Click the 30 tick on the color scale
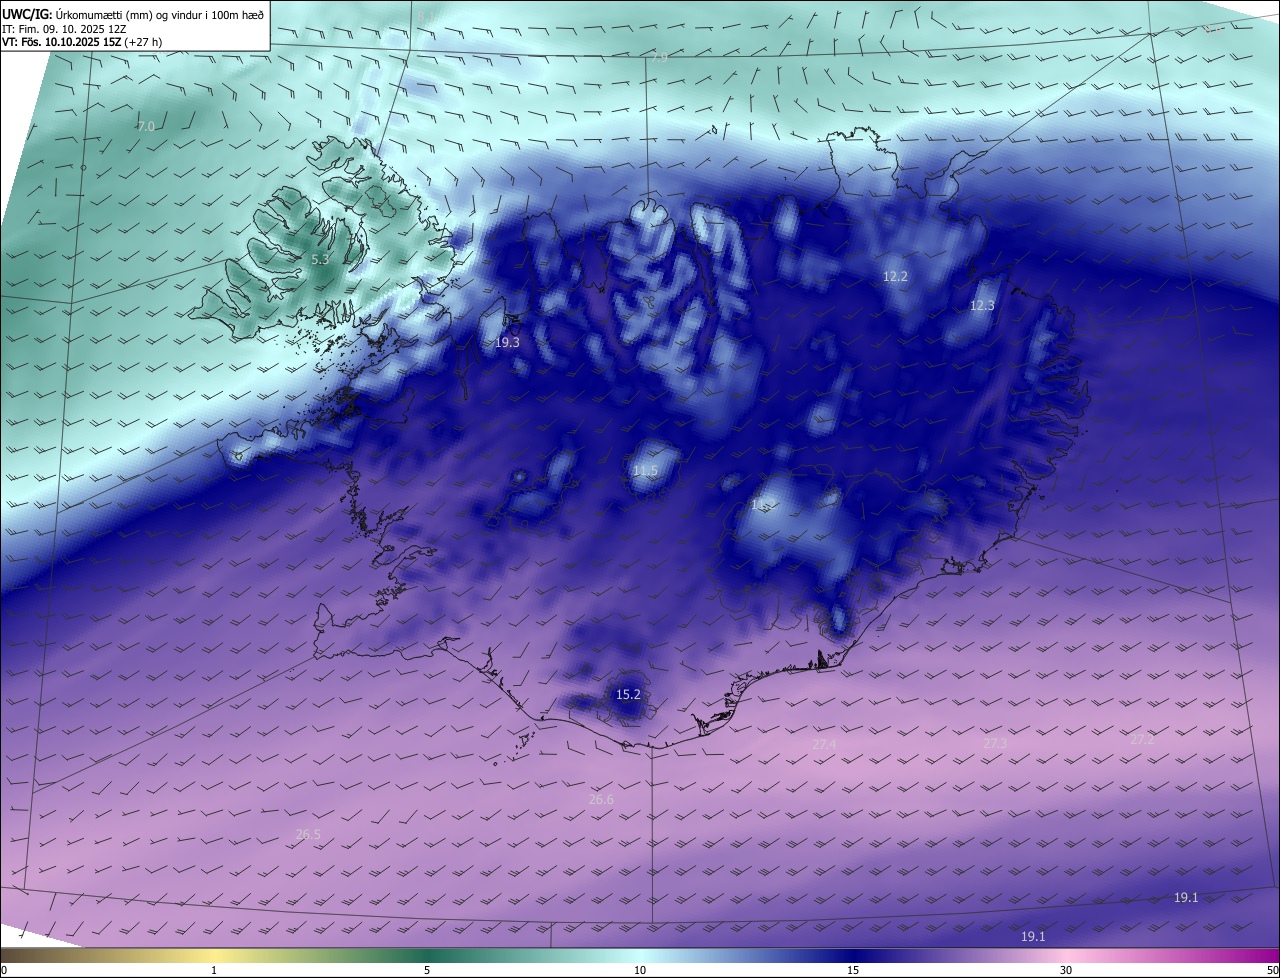Image resolution: width=1280 pixels, height=978 pixels. tap(1066, 970)
